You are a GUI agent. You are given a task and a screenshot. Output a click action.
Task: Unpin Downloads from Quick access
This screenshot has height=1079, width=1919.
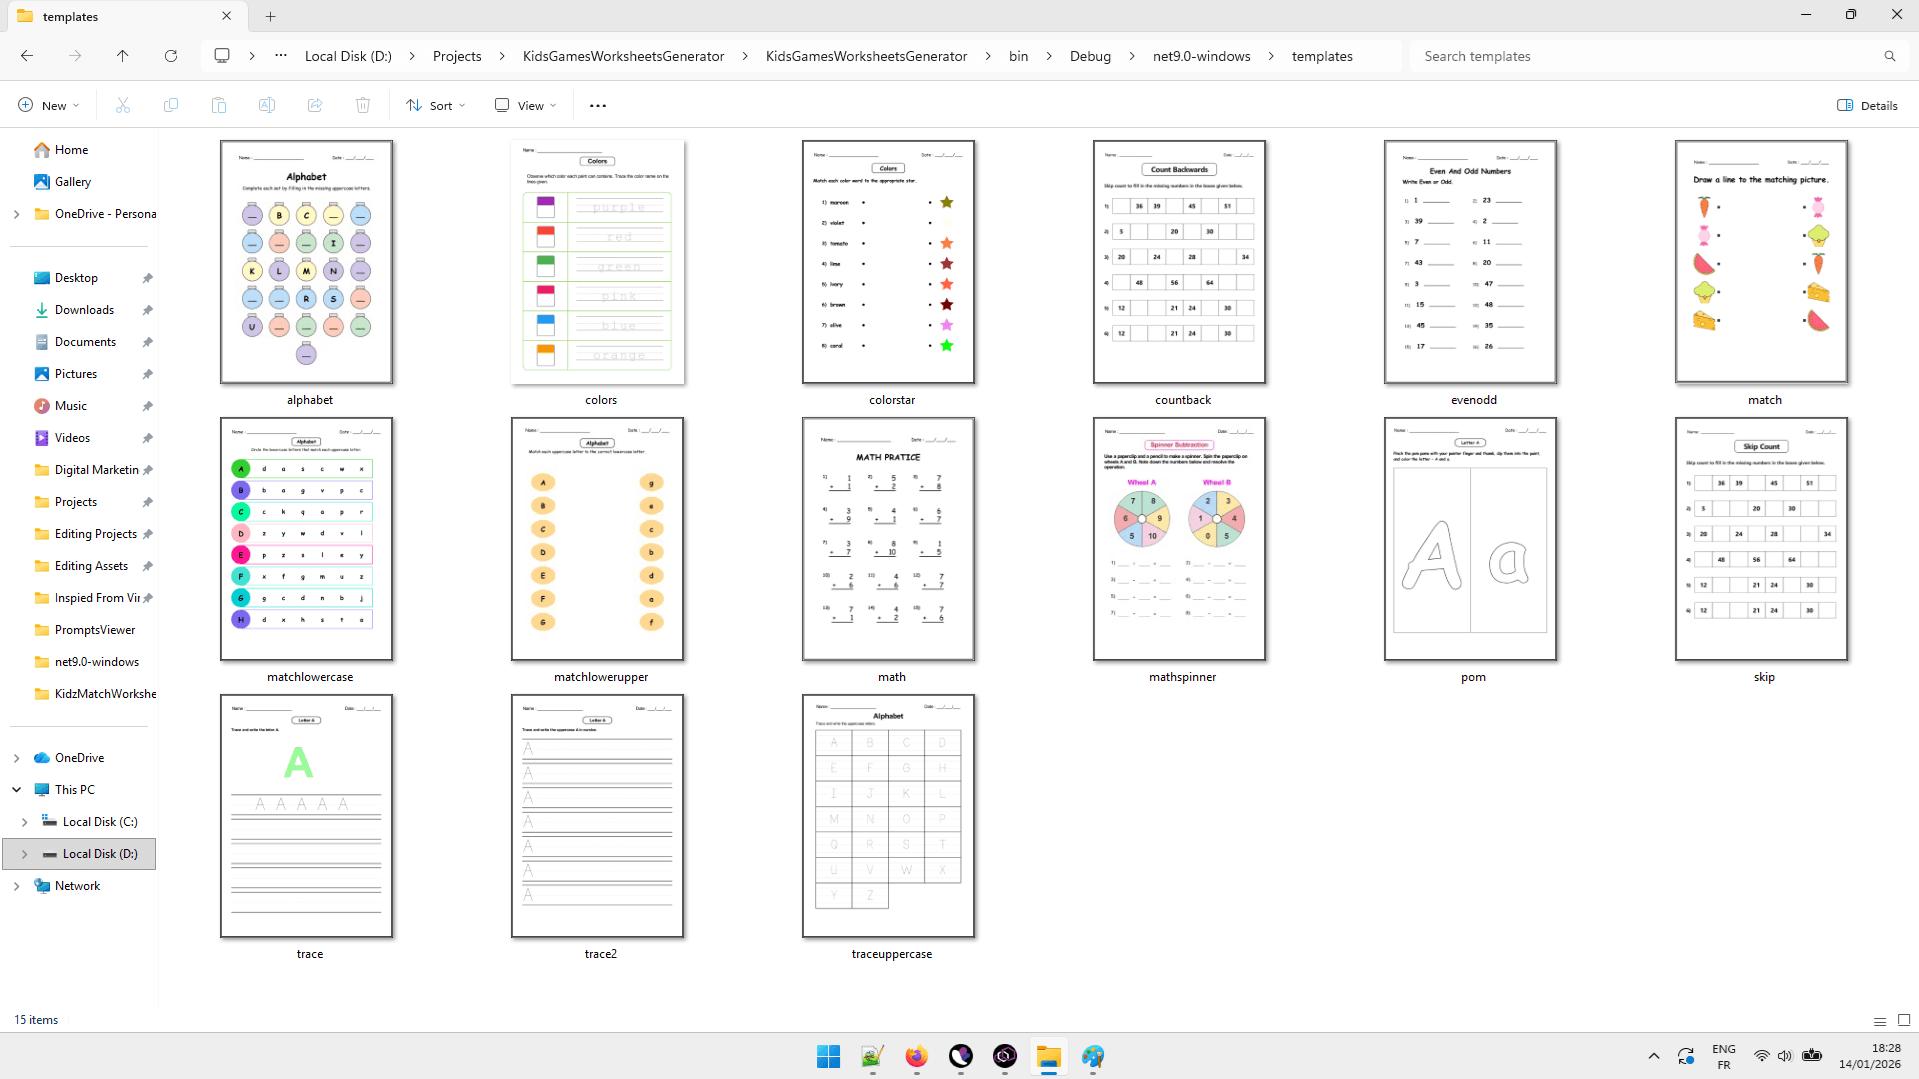click(147, 310)
